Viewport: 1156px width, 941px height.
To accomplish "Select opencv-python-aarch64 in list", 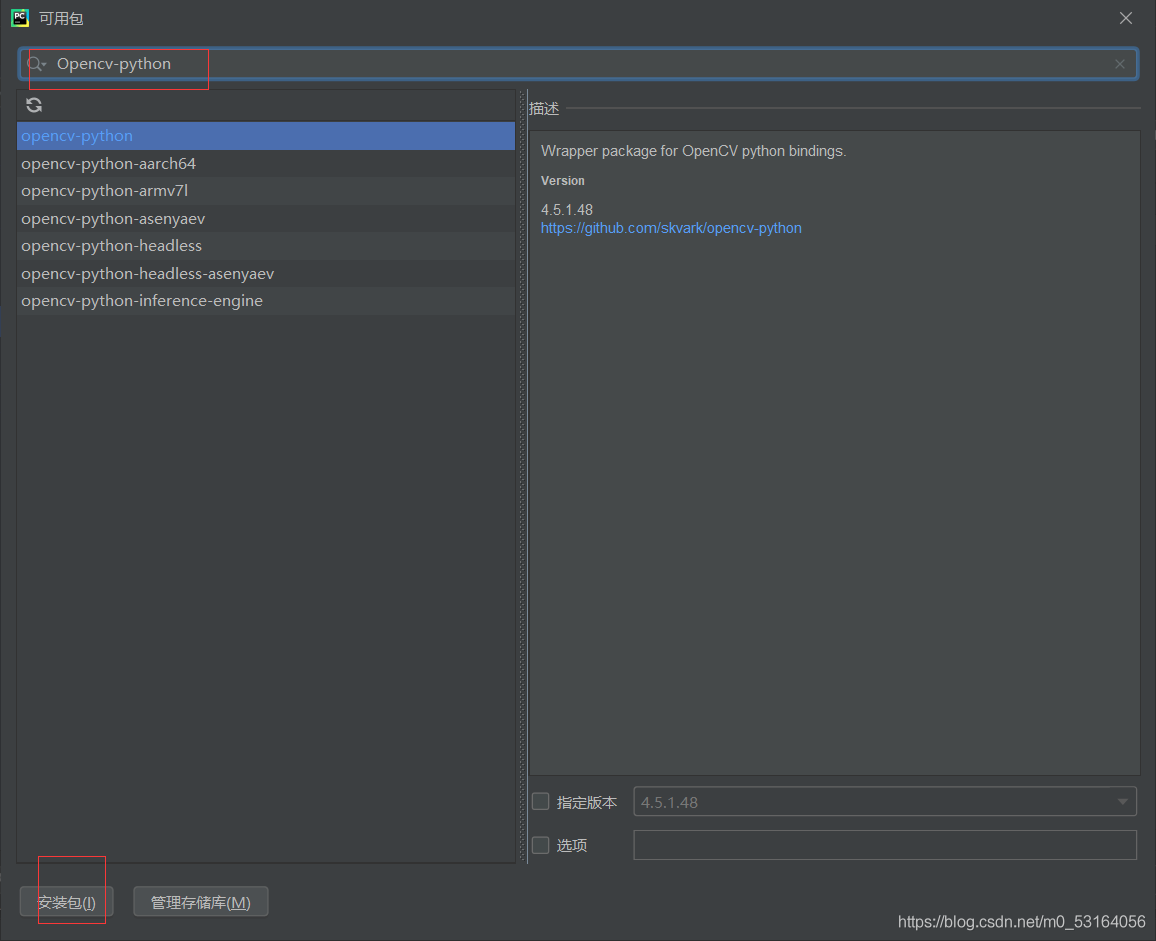I will 265,164.
